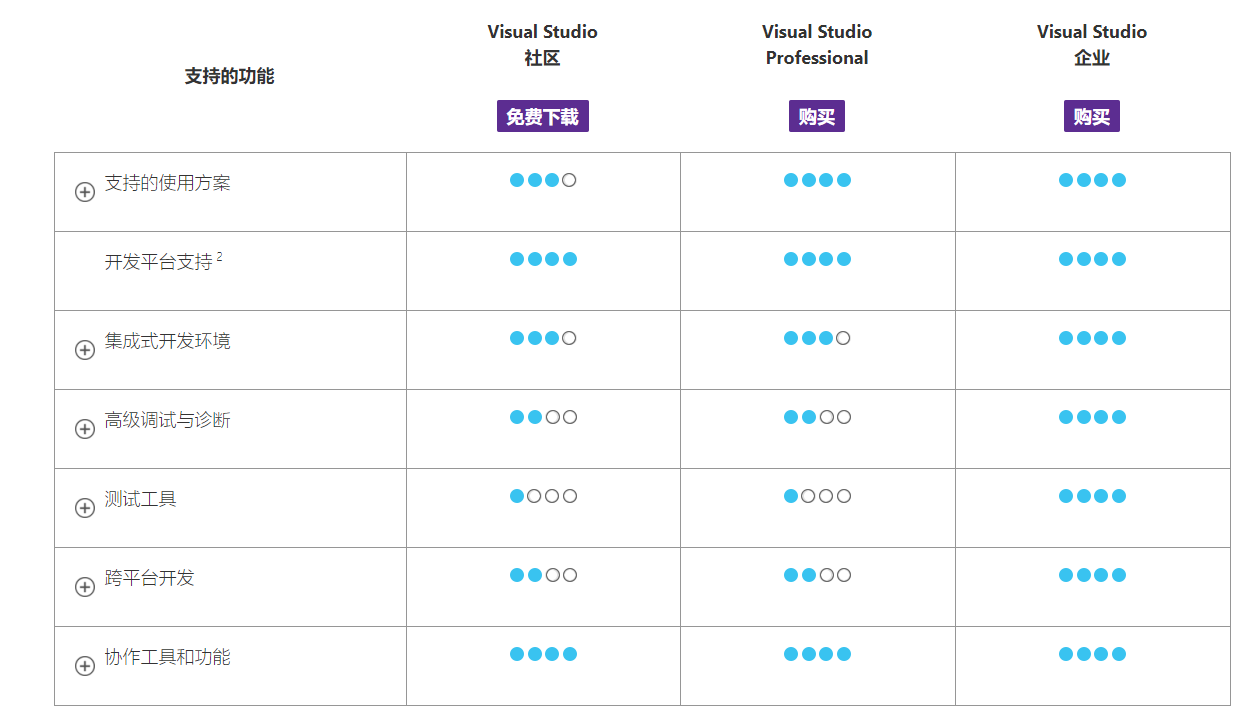
Task: Expand the 高级调试与诊断 row plus icon
Action: 85,429
